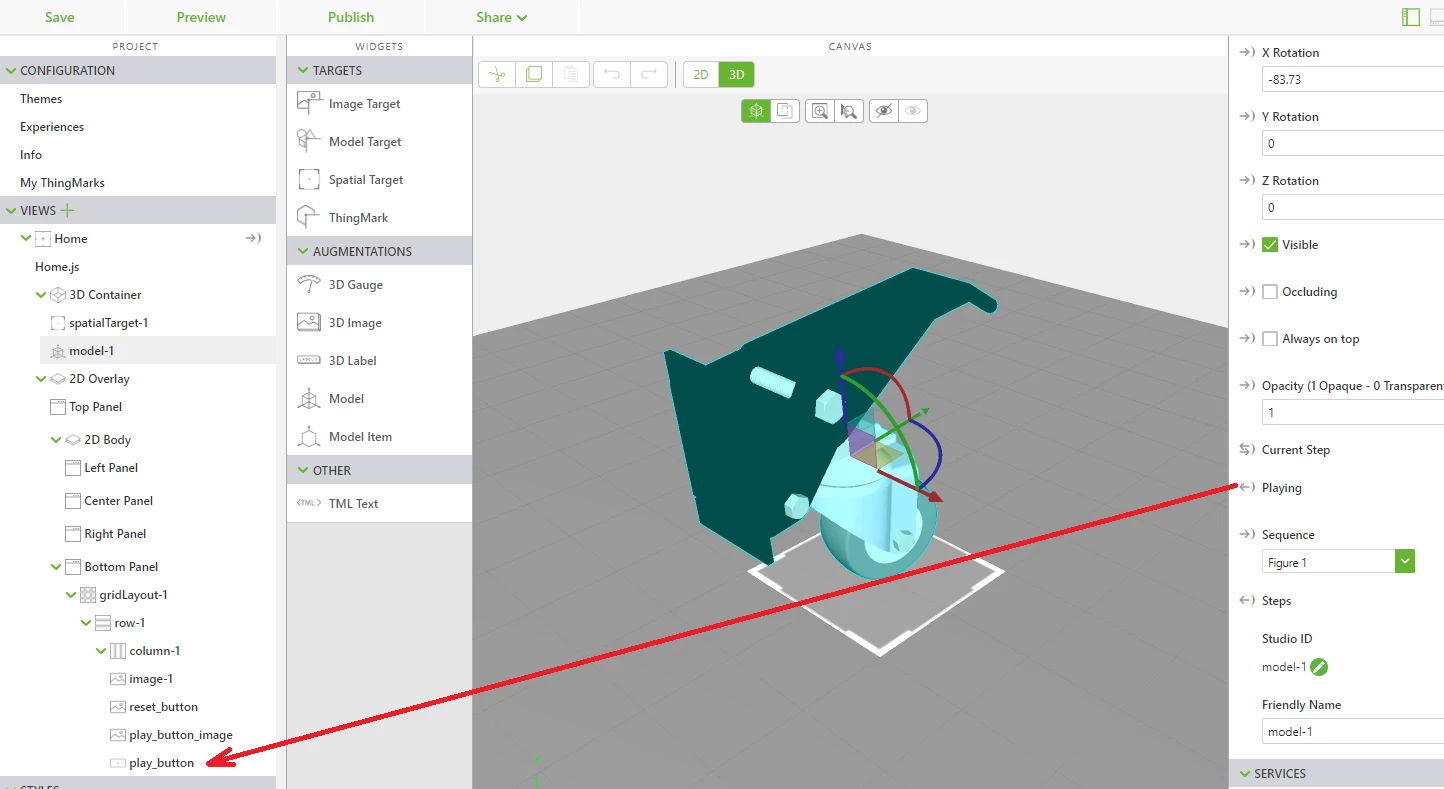
Task: Click the Model Target widget icon
Action: click(x=309, y=141)
